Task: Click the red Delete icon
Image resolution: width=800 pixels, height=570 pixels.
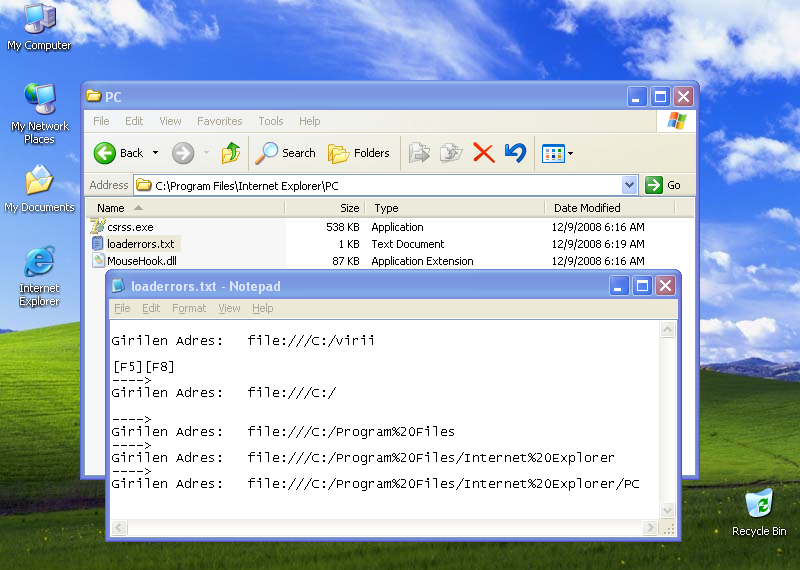Action: [x=483, y=153]
